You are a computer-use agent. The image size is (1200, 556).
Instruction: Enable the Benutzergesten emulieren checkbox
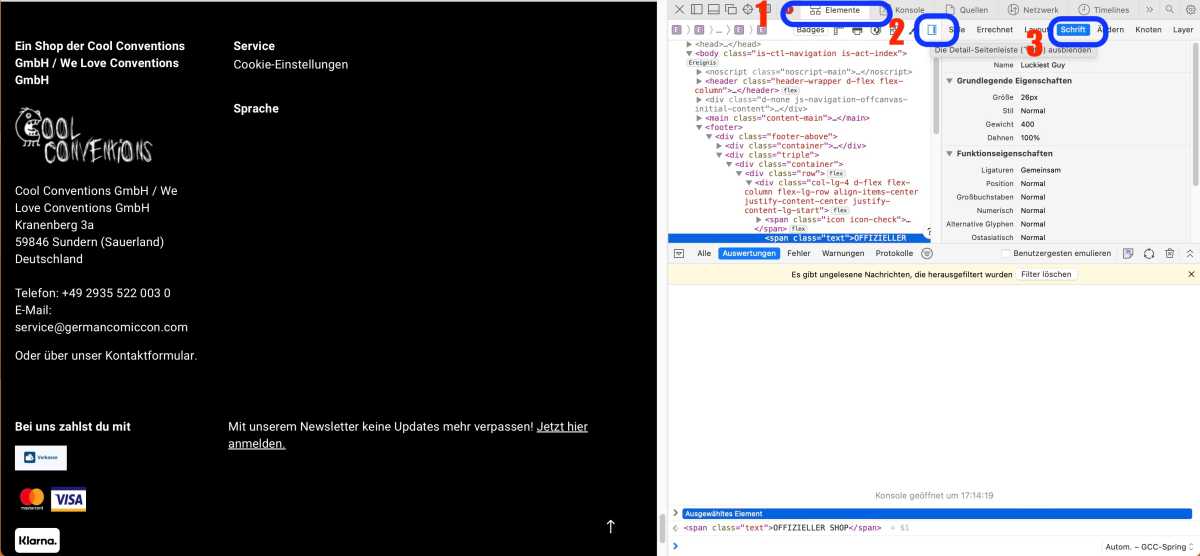click(1007, 253)
